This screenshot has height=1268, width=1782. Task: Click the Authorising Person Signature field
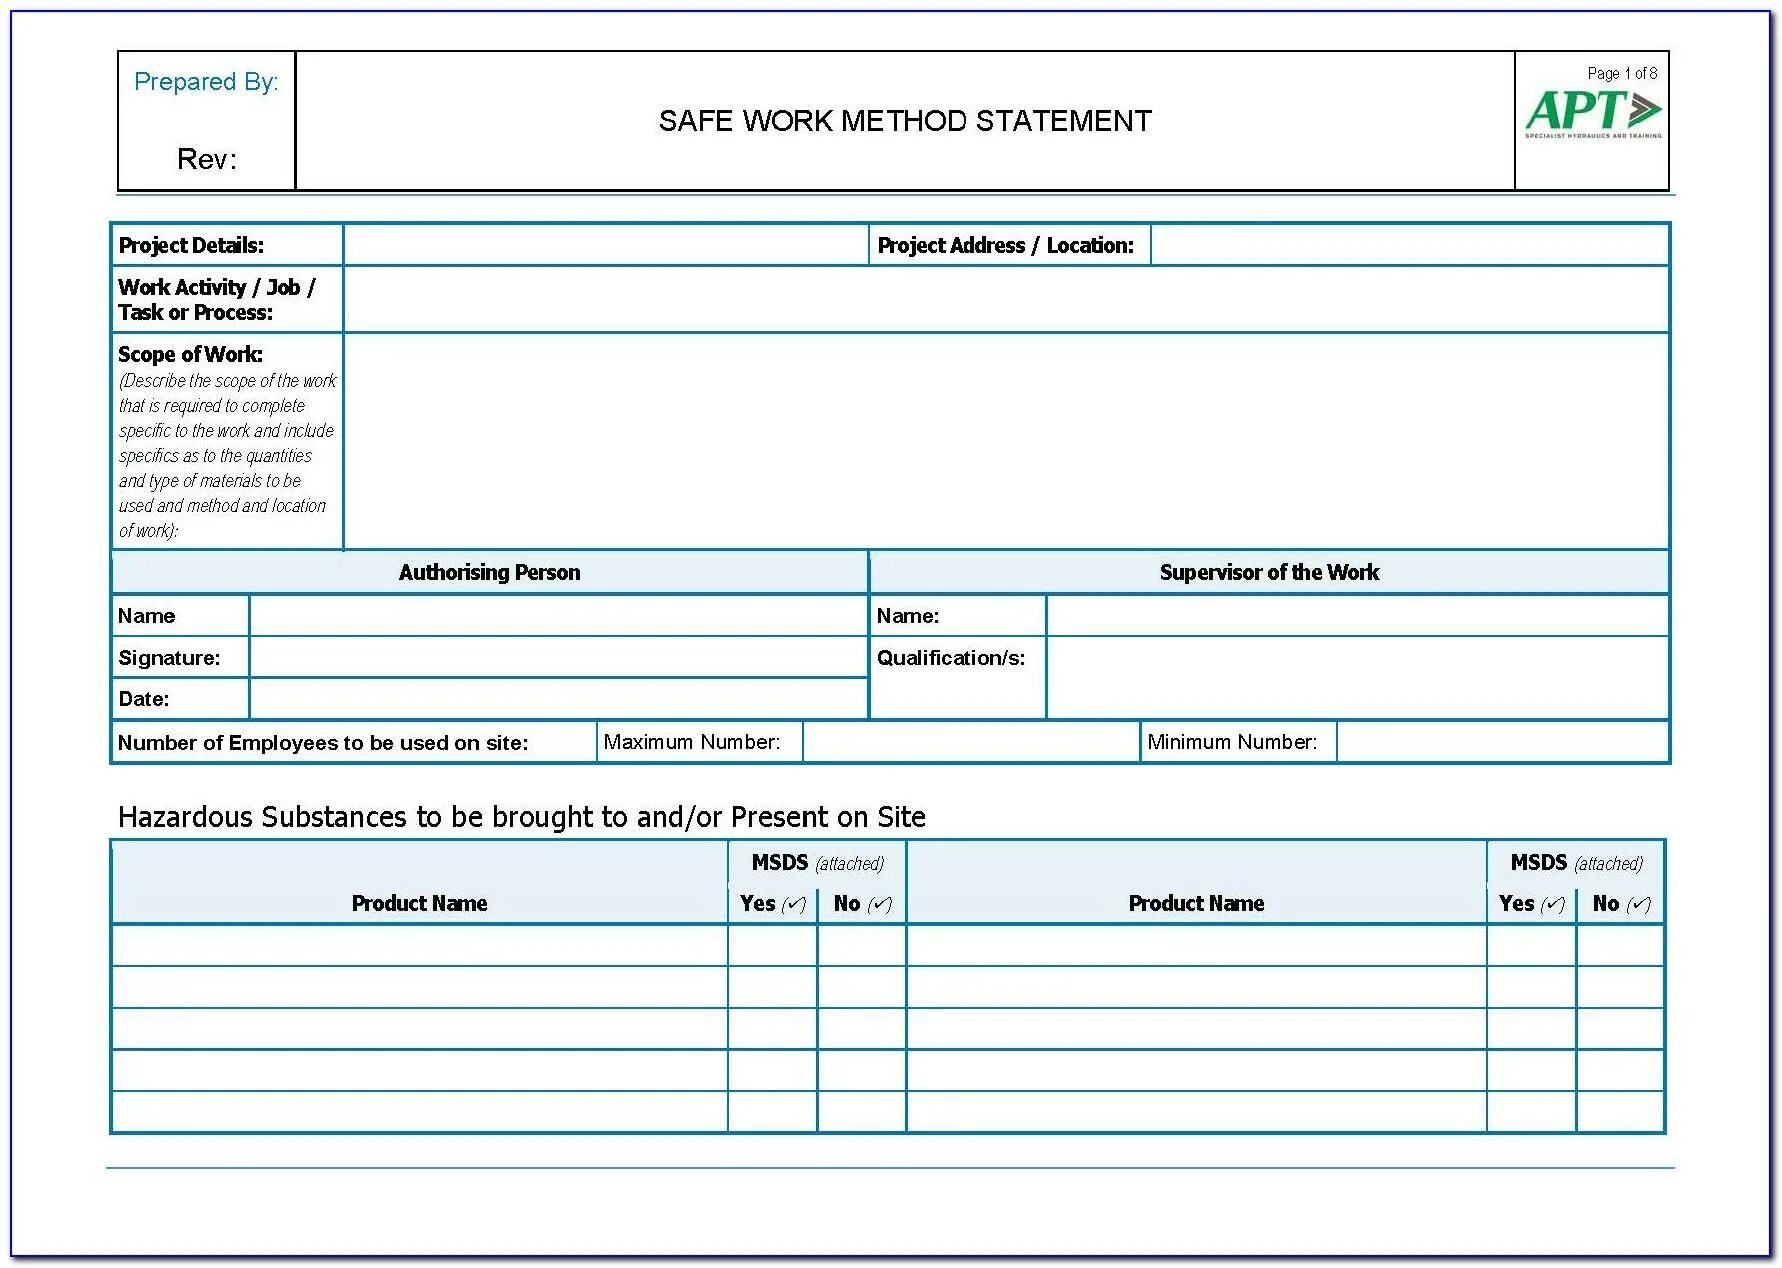(x=558, y=658)
